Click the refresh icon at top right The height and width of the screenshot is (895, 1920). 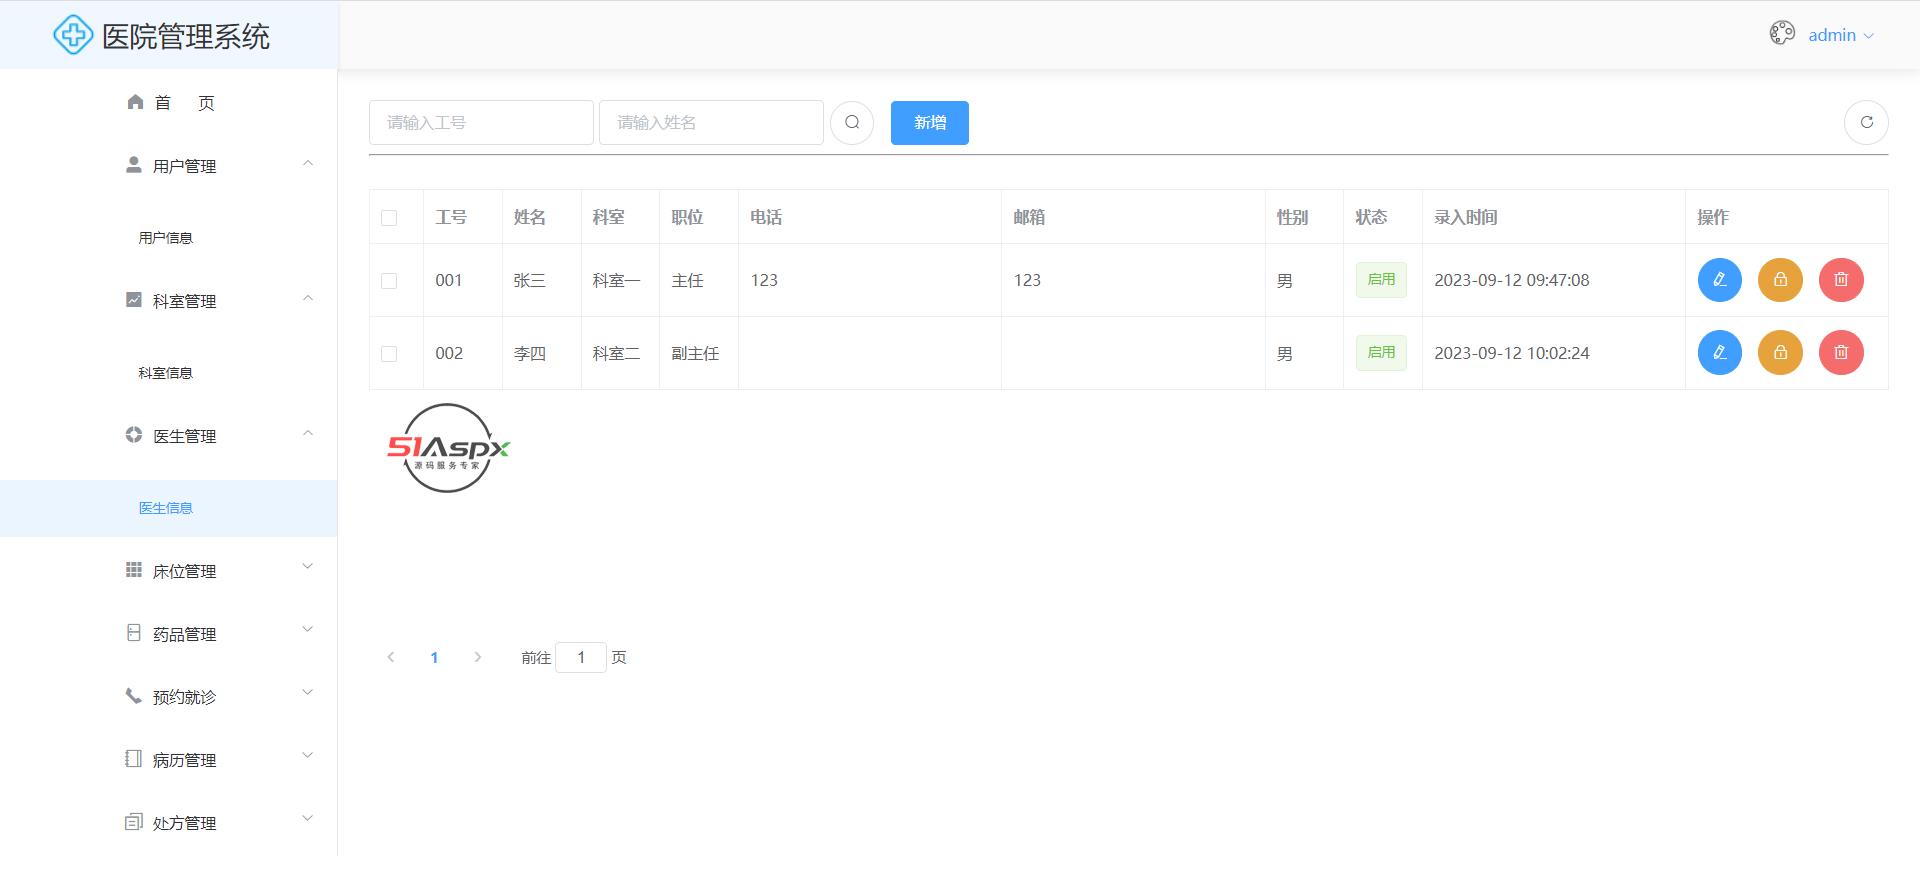tap(1866, 123)
